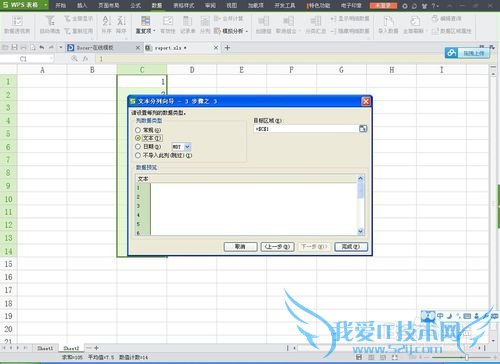Switch to the 公式 ribbon tab
The image size is (500, 364).
[135, 6]
